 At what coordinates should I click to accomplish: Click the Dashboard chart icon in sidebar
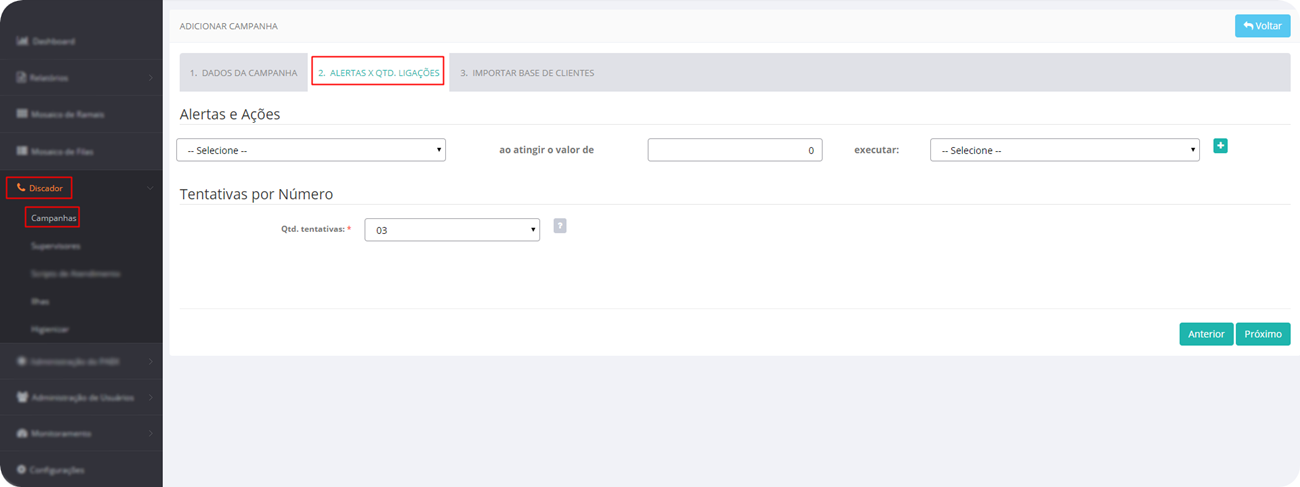click(x=21, y=41)
